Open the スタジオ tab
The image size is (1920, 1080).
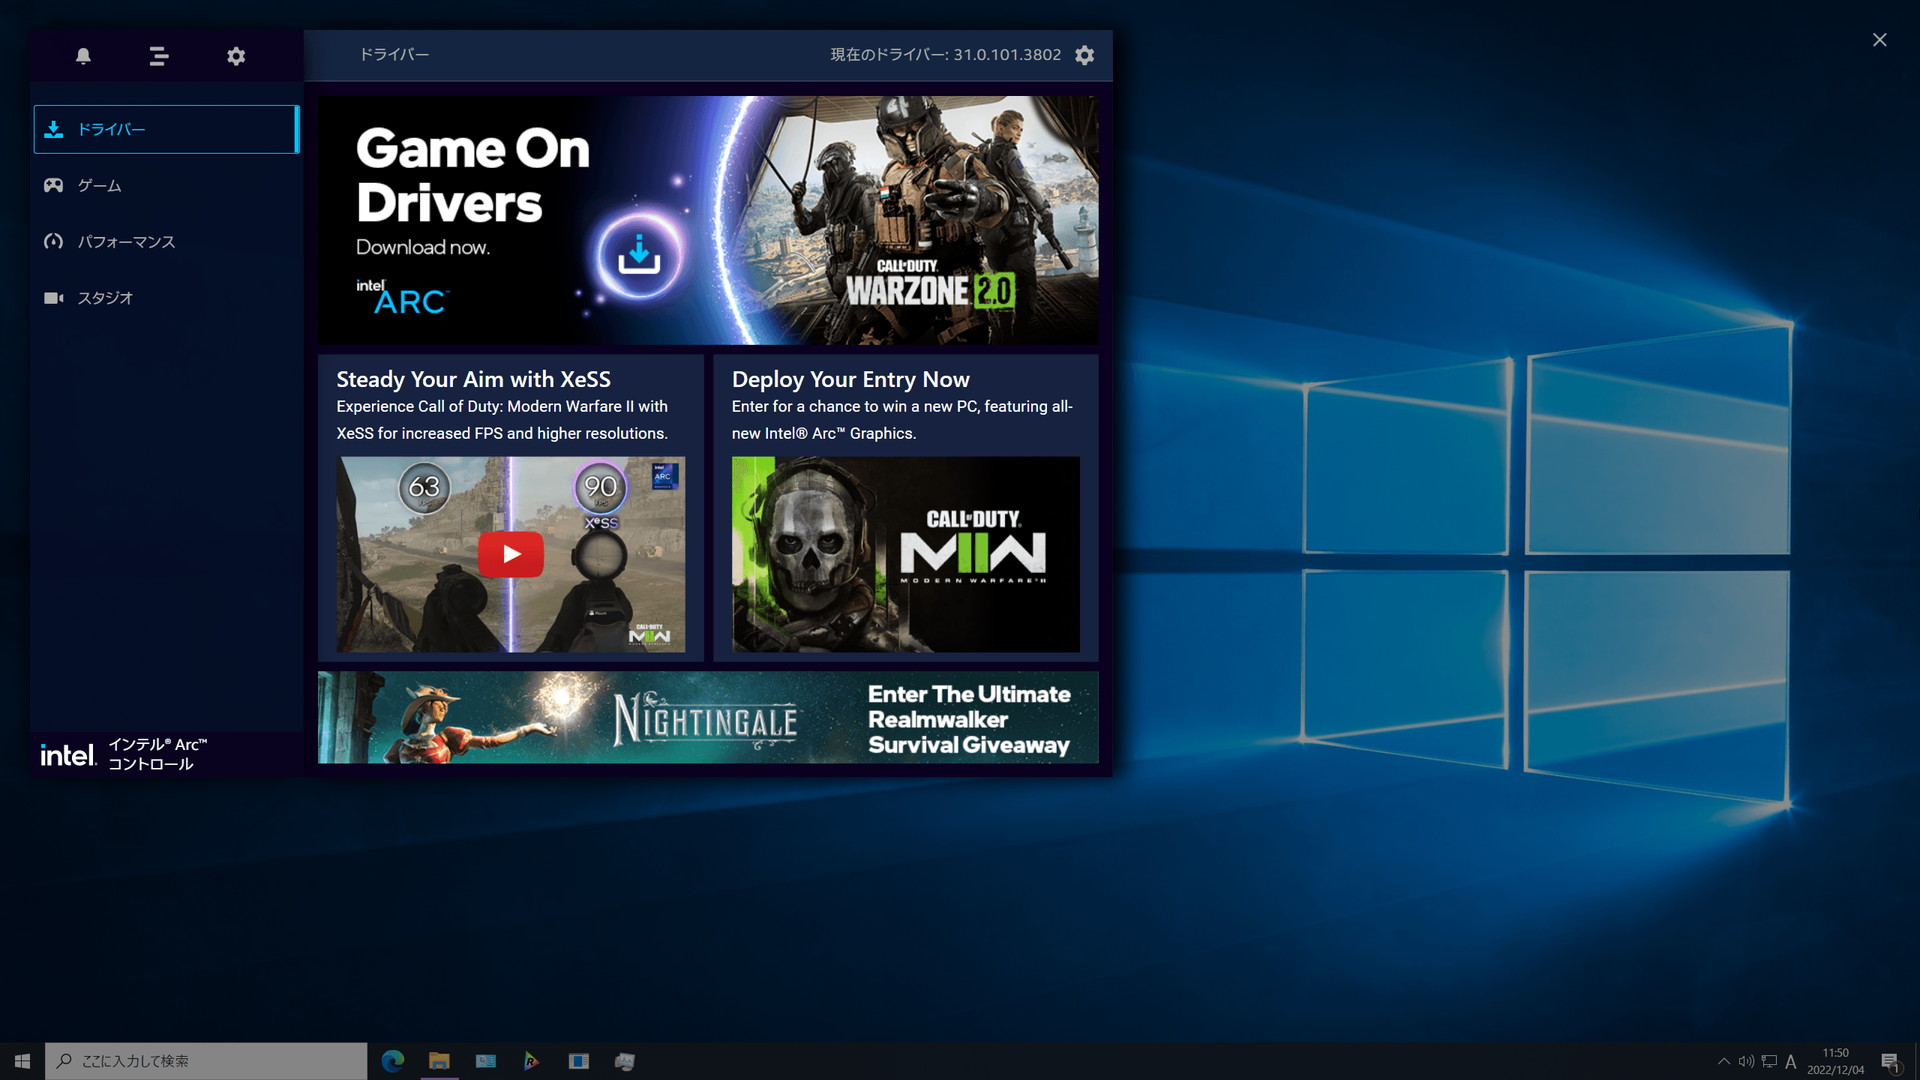(x=166, y=297)
